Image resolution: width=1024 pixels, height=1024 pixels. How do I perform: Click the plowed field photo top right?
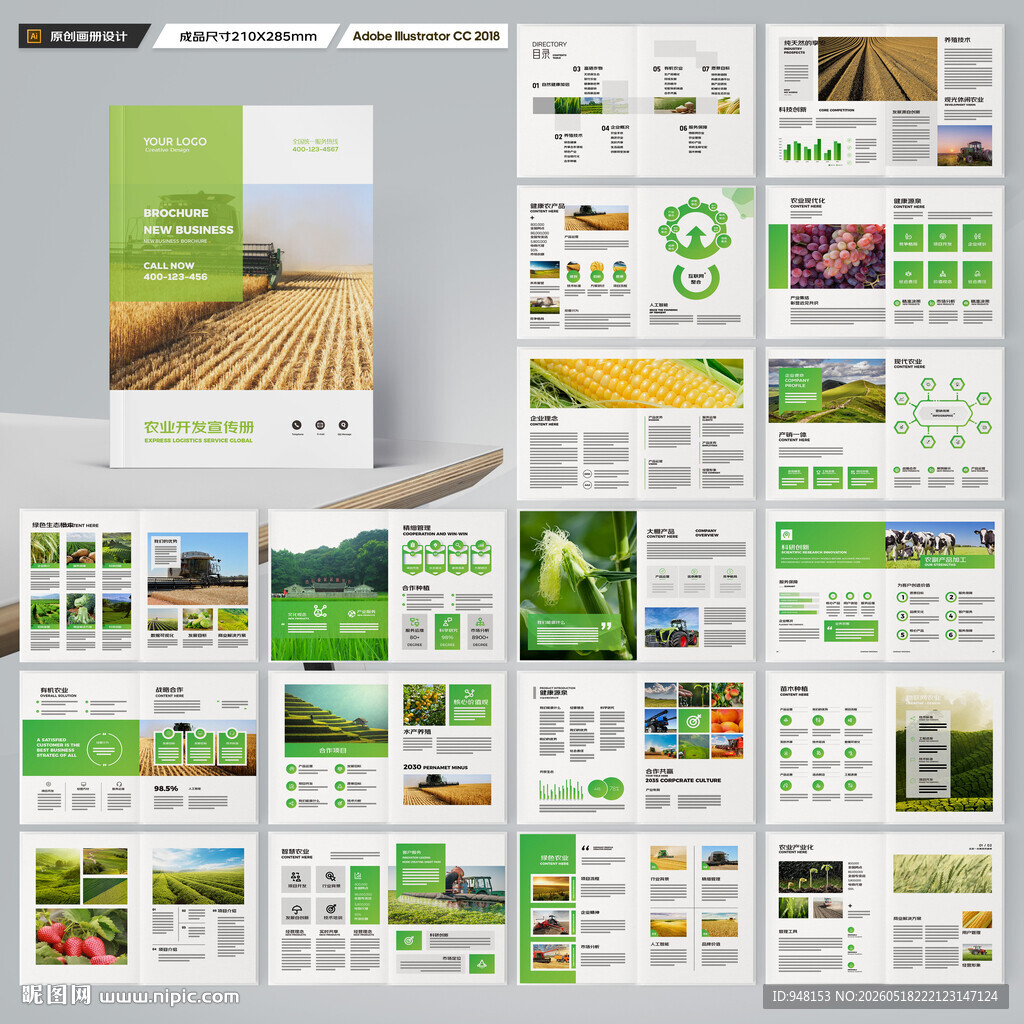click(x=877, y=69)
